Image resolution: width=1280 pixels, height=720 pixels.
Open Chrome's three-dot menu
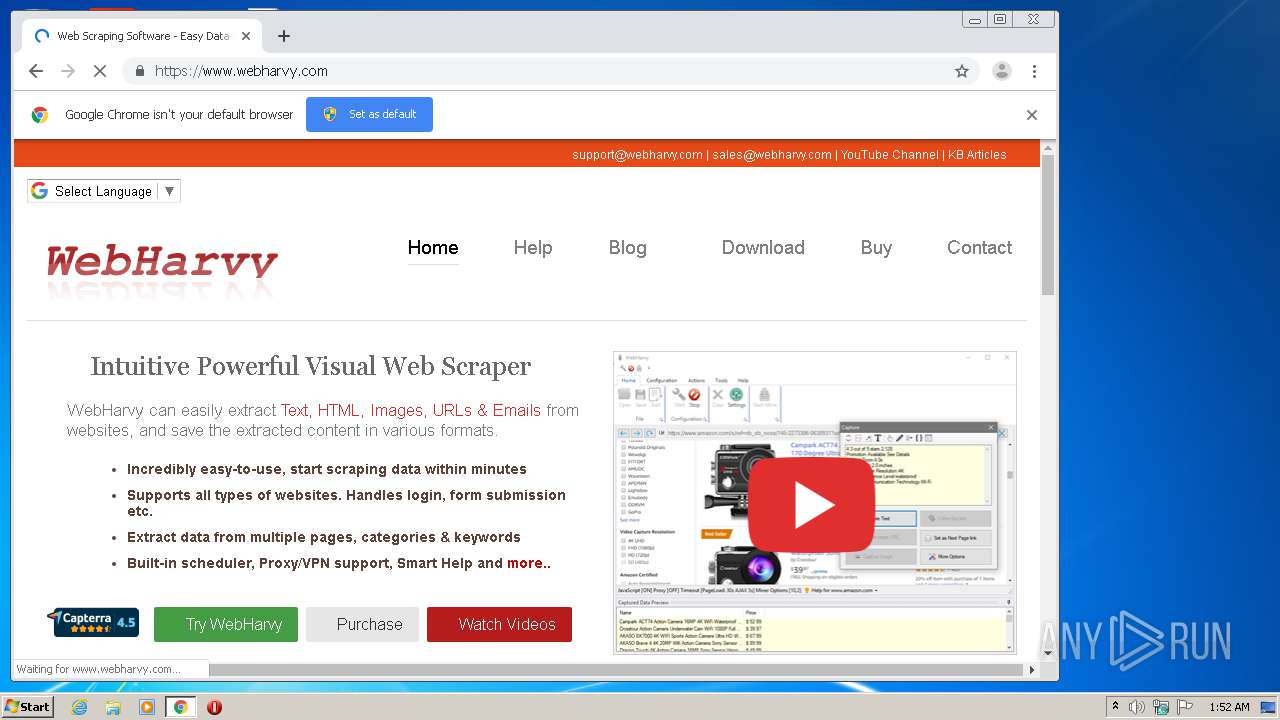pos(1034,71)
